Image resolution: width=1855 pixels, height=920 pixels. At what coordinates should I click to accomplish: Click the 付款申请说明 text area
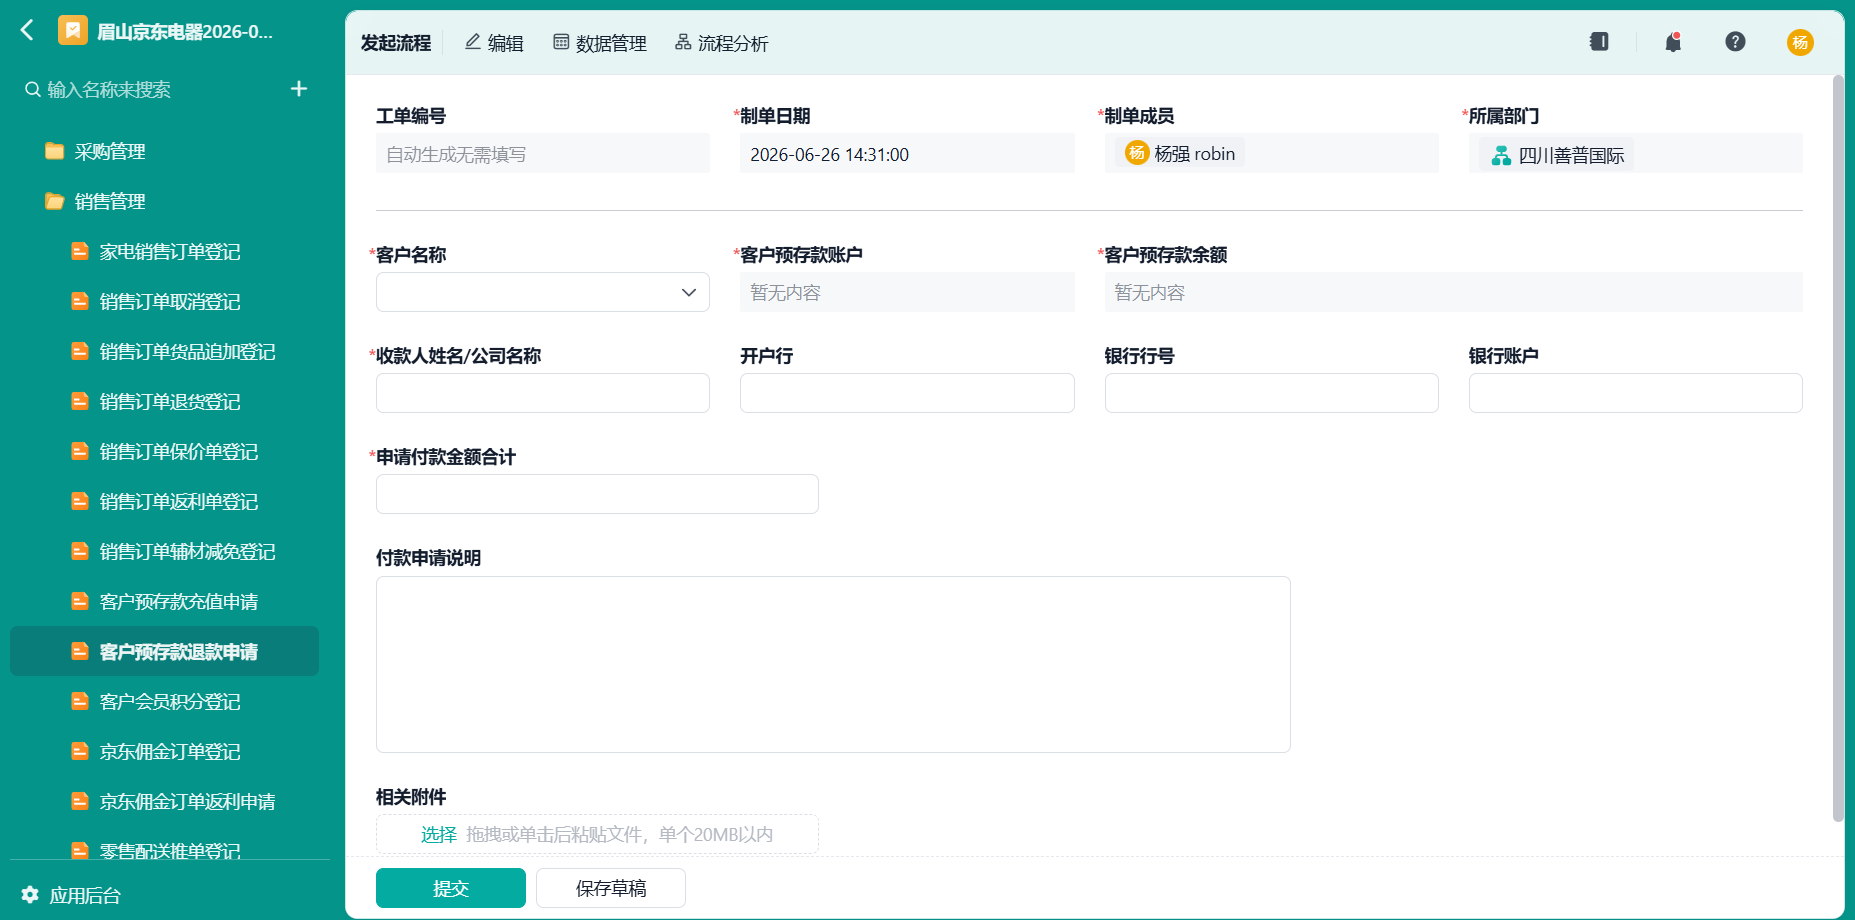[x=833, y=664]
